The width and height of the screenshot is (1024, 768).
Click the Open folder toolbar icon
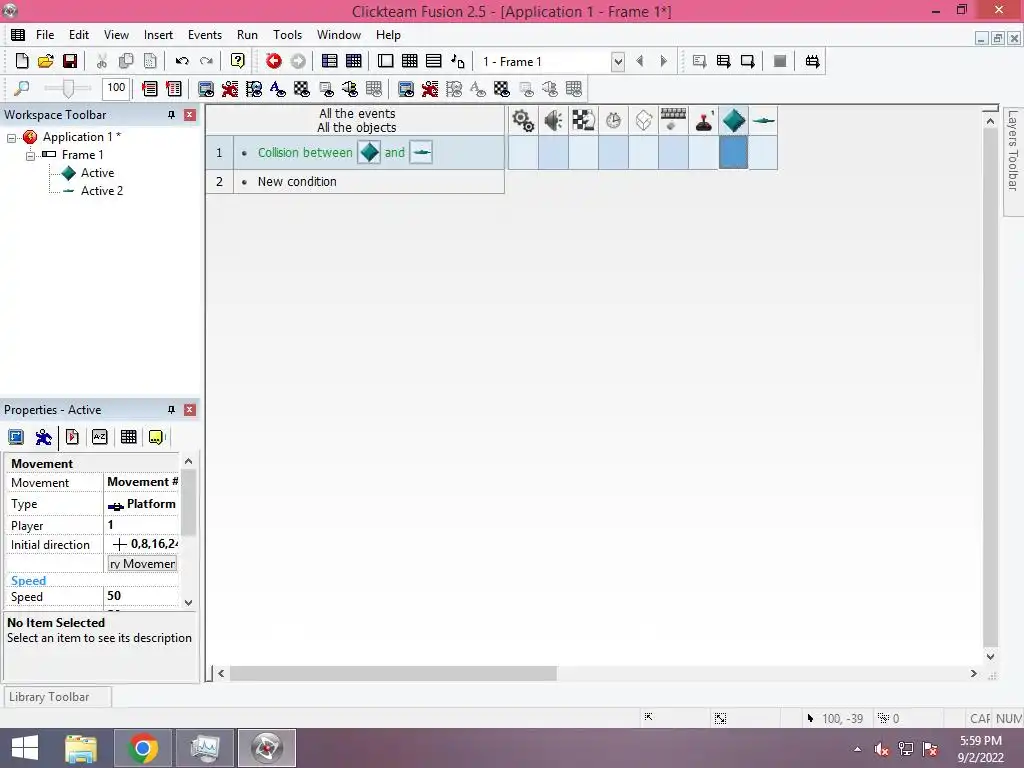pyautogui.click(x=46, y=61)
